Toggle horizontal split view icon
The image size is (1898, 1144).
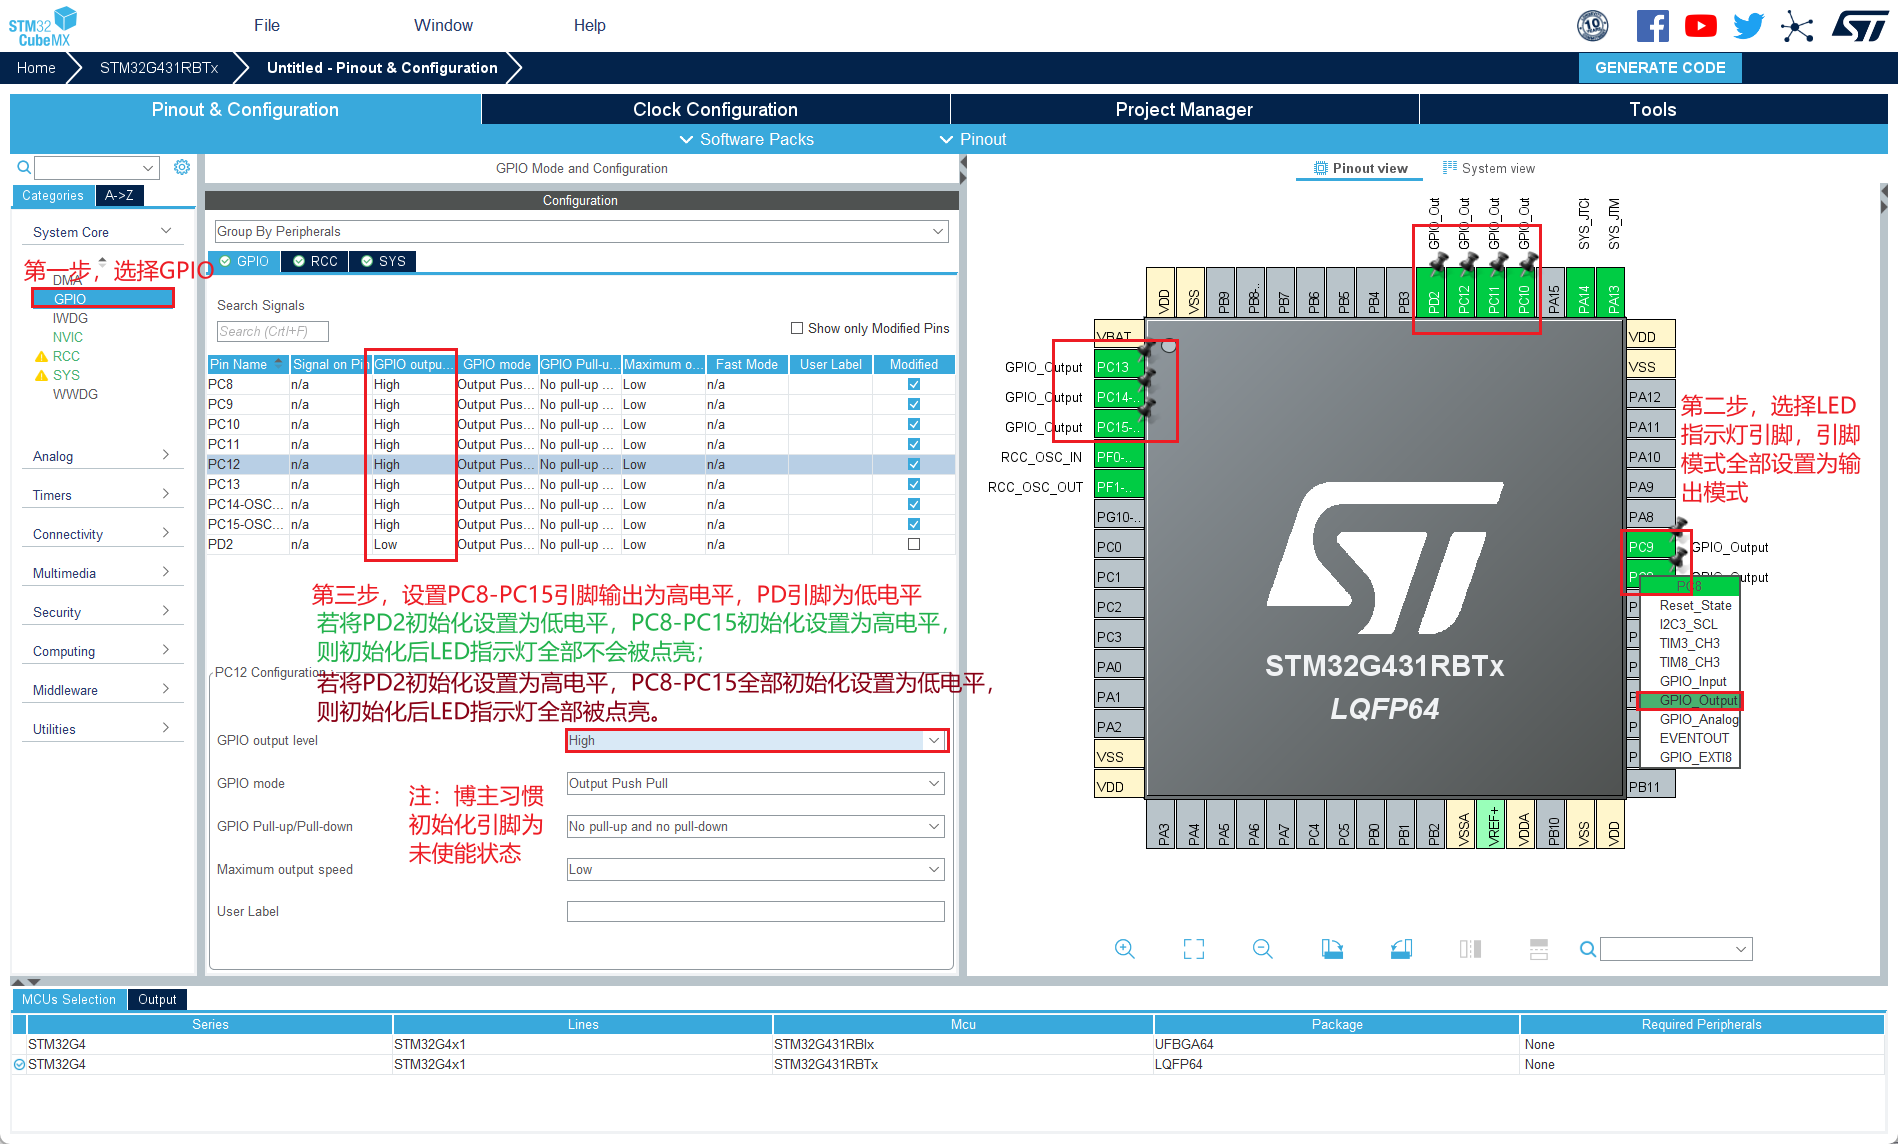pyautogui.click(x=1539, y=949)
